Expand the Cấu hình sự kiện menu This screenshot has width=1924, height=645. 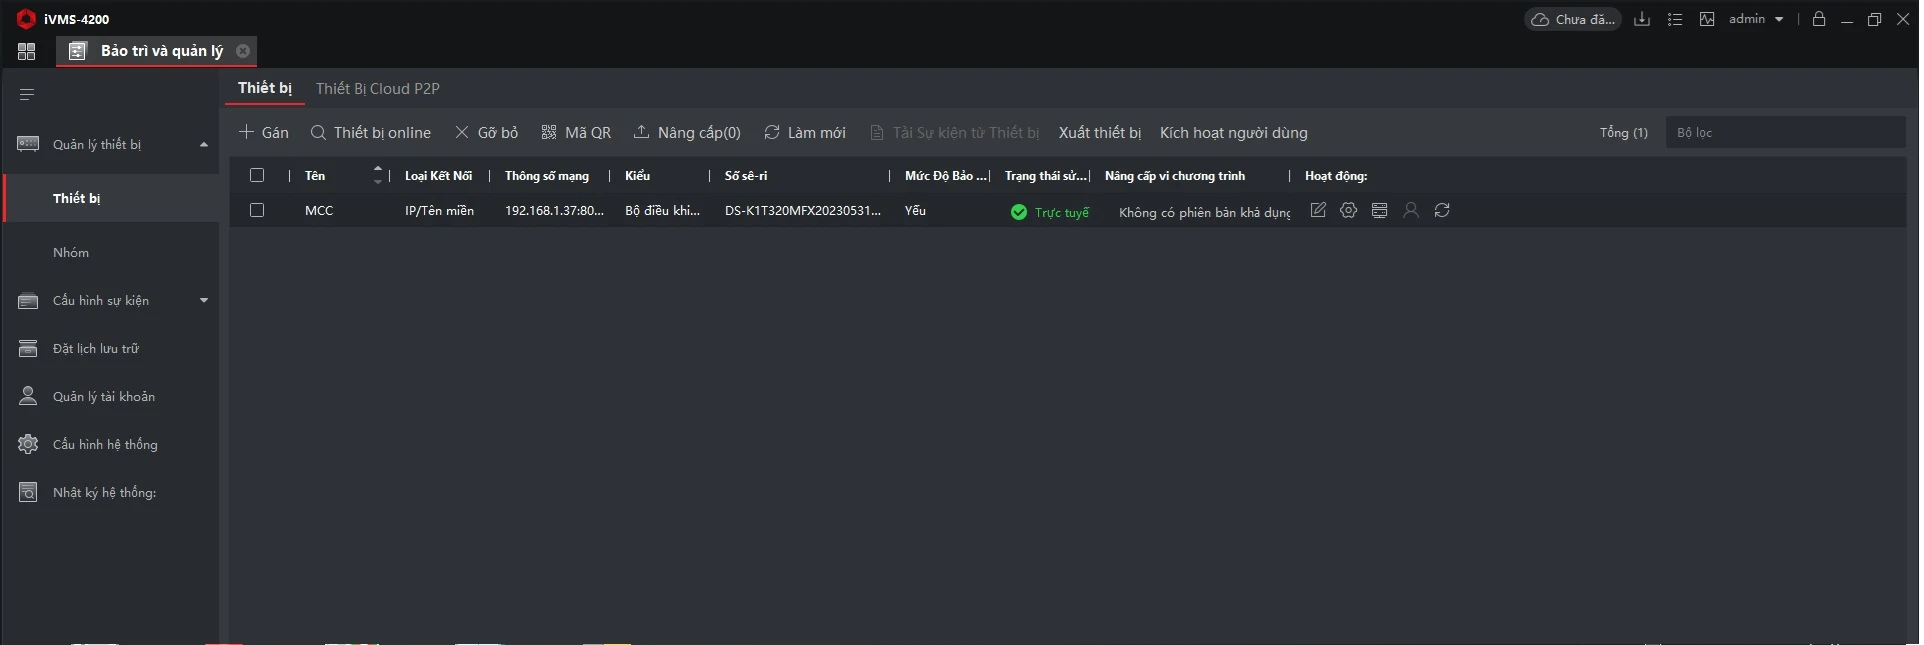[204, 300]
